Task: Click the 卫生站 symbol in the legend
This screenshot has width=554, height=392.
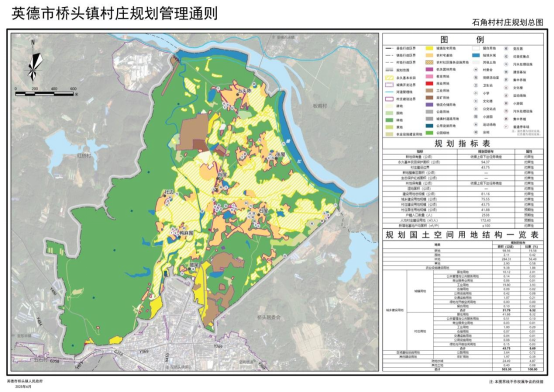Action: (x=476, y=85)
